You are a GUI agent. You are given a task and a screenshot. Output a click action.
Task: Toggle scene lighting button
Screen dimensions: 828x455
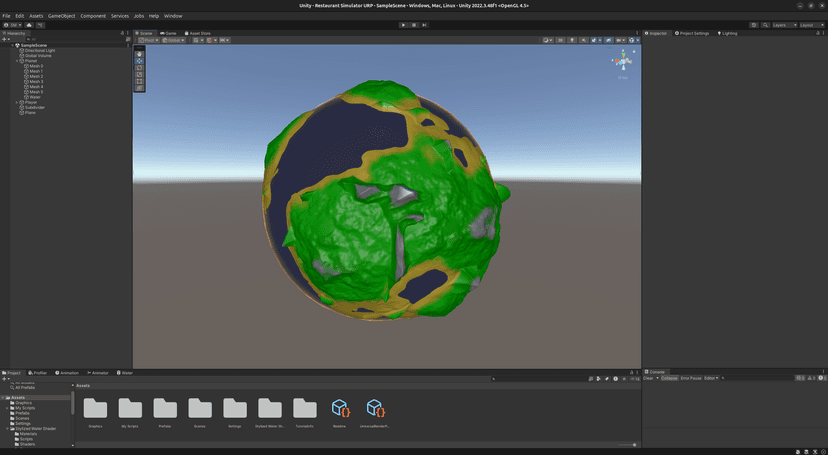pyautogui.click(x=572, y=40)
